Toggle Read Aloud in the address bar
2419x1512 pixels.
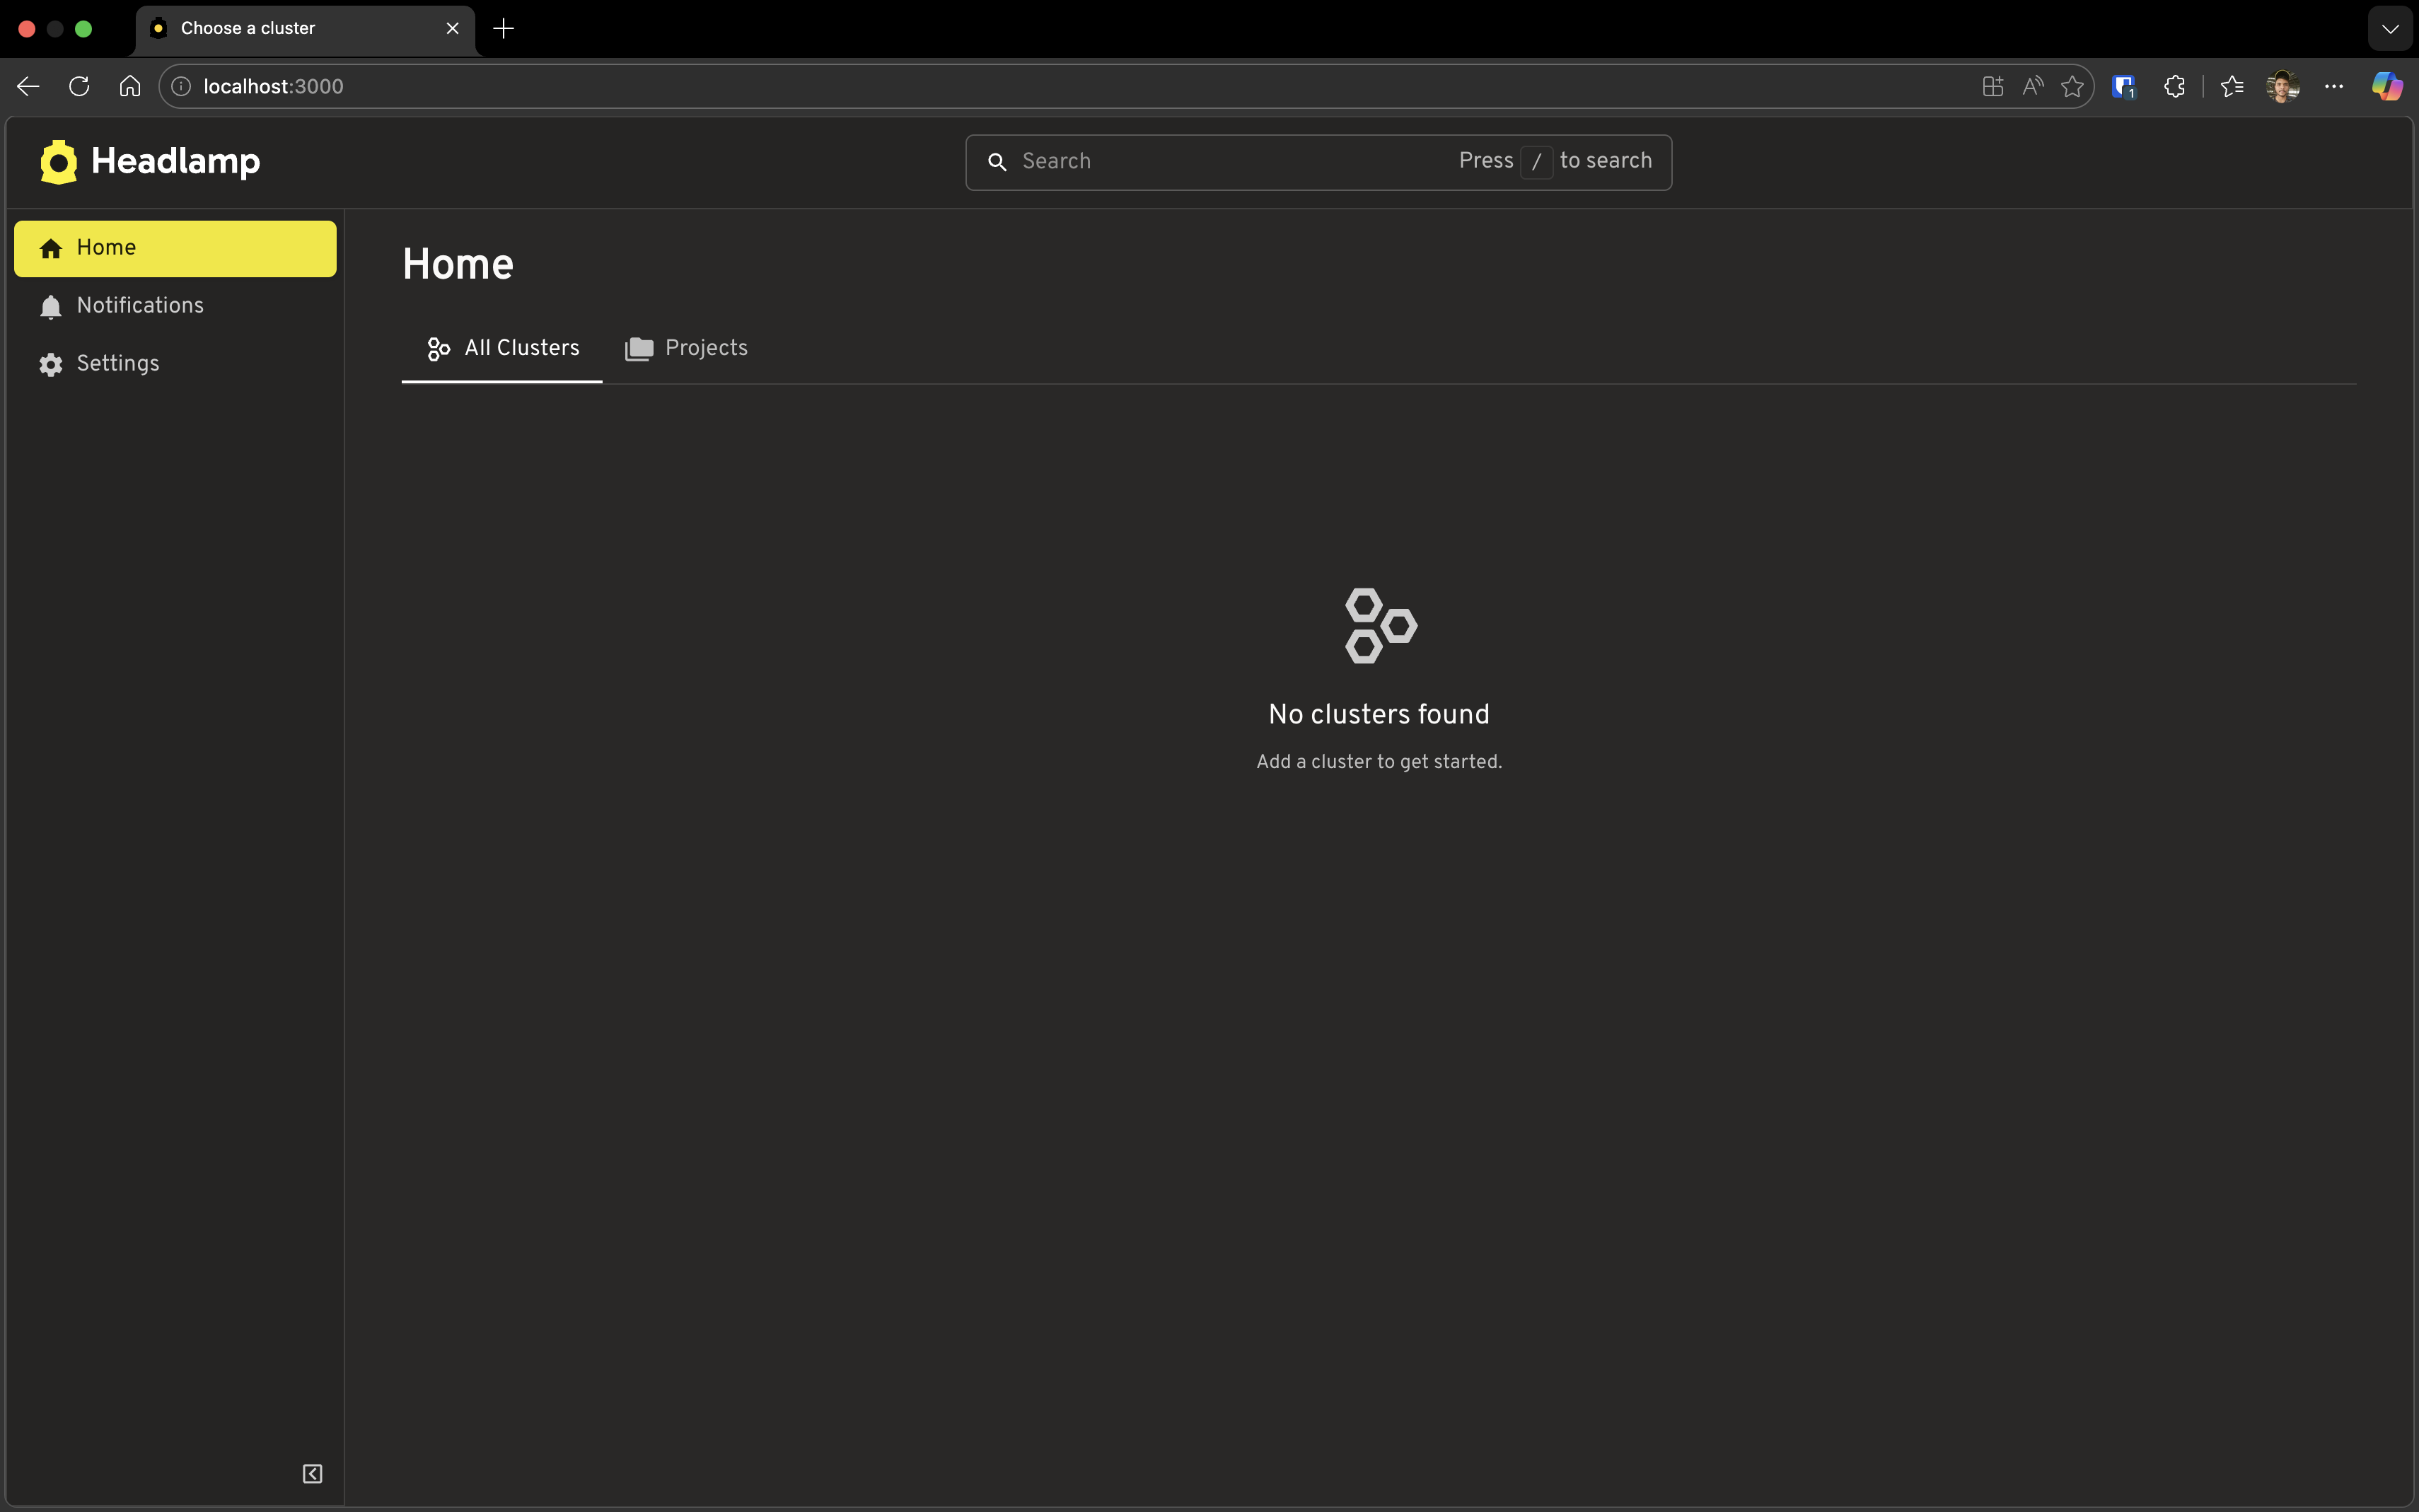(x=2032, y=86)
